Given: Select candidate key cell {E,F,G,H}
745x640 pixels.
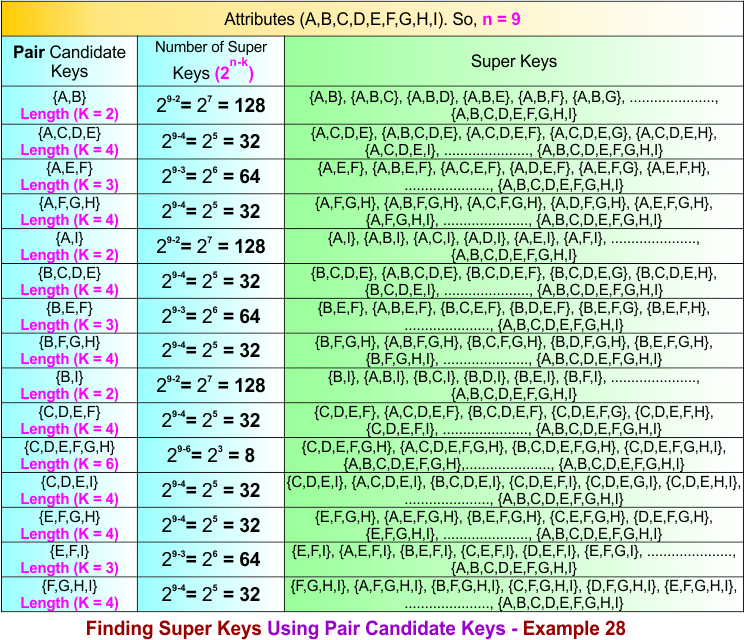Looking at the screenshot, I should coord(69,525).
